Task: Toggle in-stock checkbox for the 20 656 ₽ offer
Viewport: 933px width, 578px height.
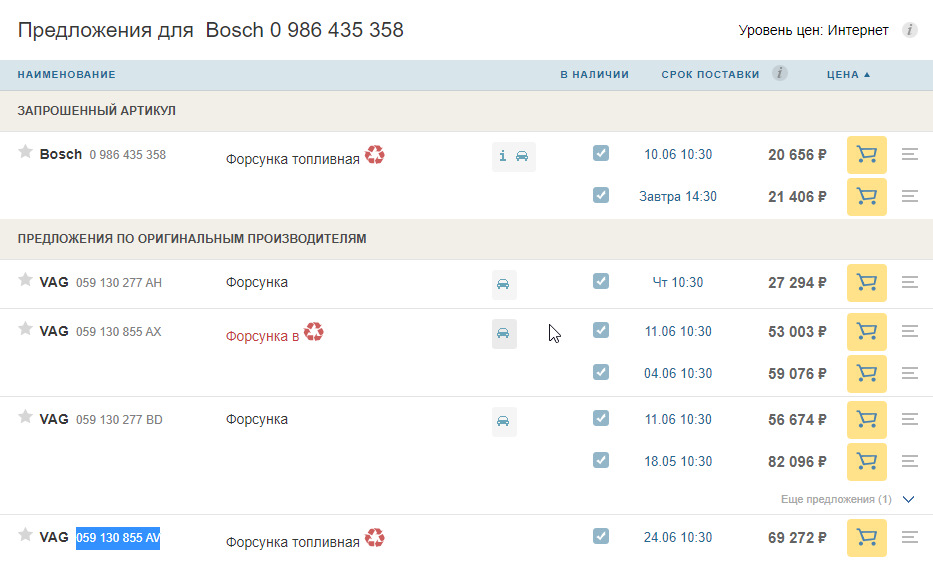Action: (601, 153)
